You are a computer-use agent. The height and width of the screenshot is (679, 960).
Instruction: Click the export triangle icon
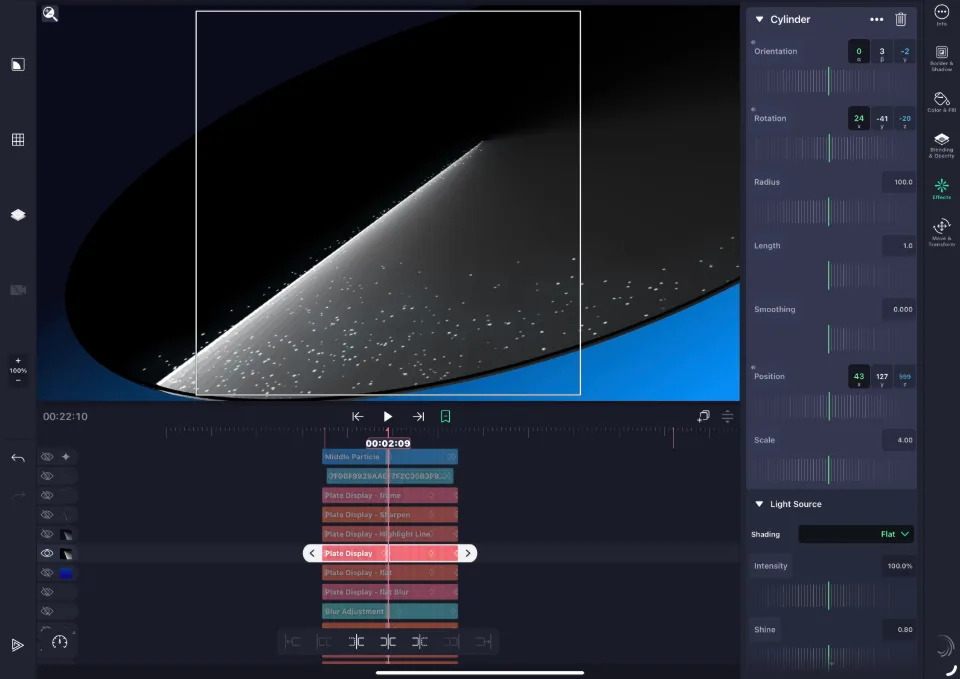coord(17,645)
